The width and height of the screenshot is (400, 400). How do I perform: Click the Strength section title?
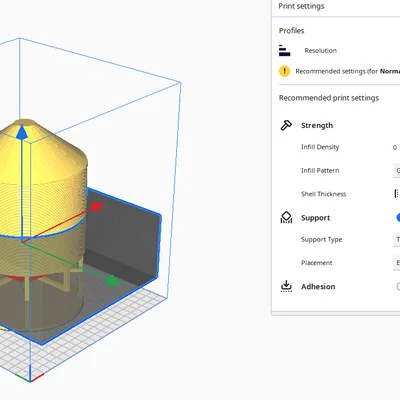317,125
